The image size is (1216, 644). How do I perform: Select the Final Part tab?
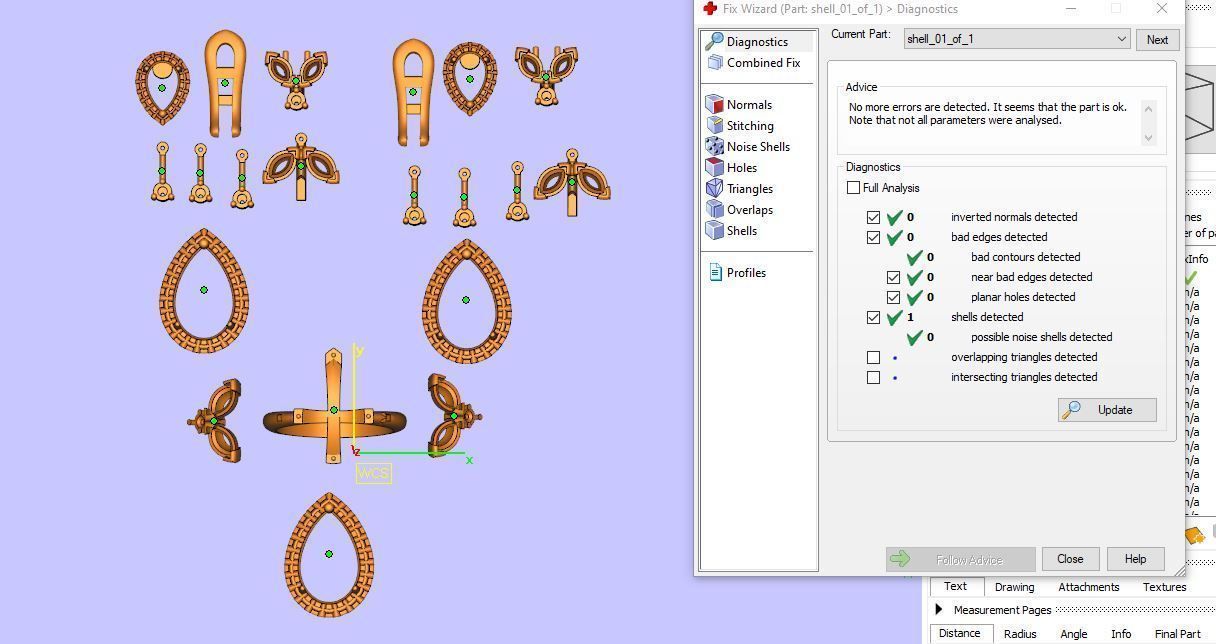point(1177,634)
